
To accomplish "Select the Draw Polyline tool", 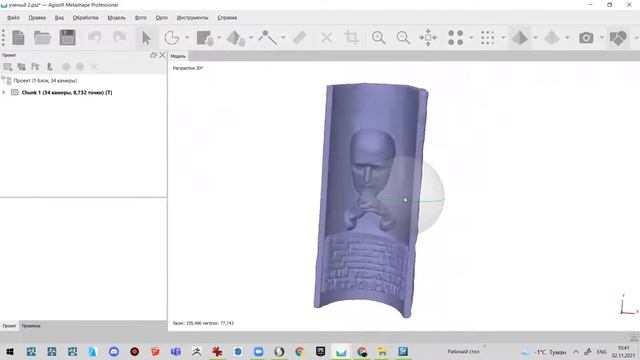I will pos(267,38).
